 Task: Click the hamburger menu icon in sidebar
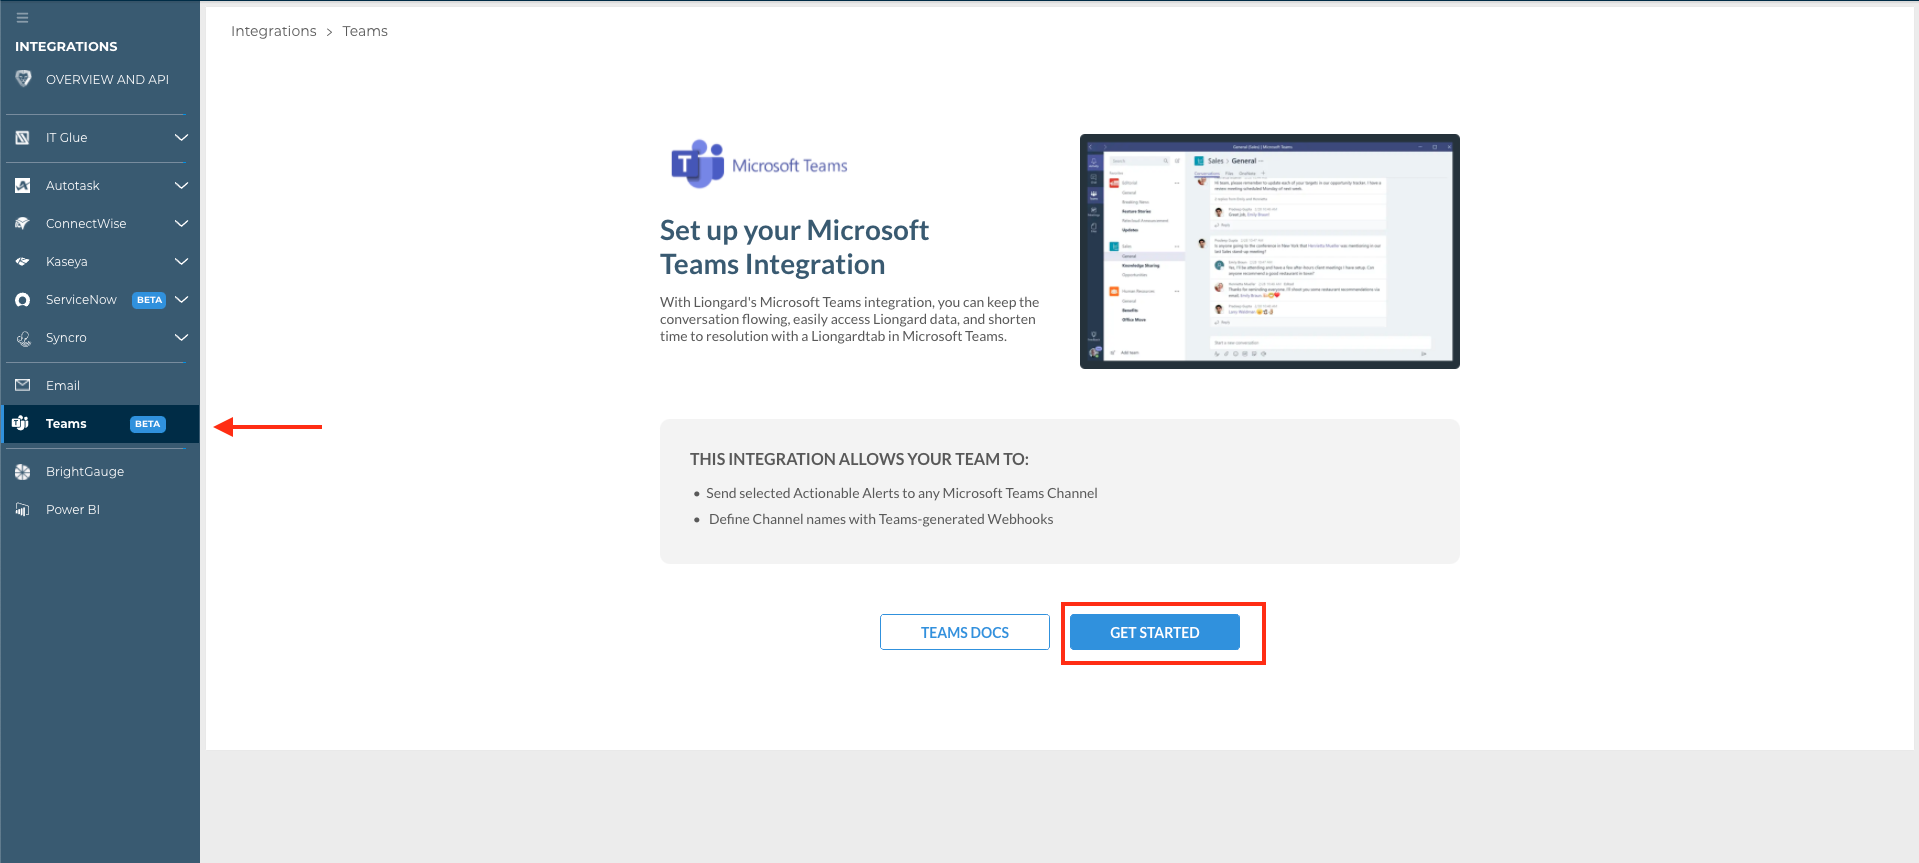click(22, 17)
